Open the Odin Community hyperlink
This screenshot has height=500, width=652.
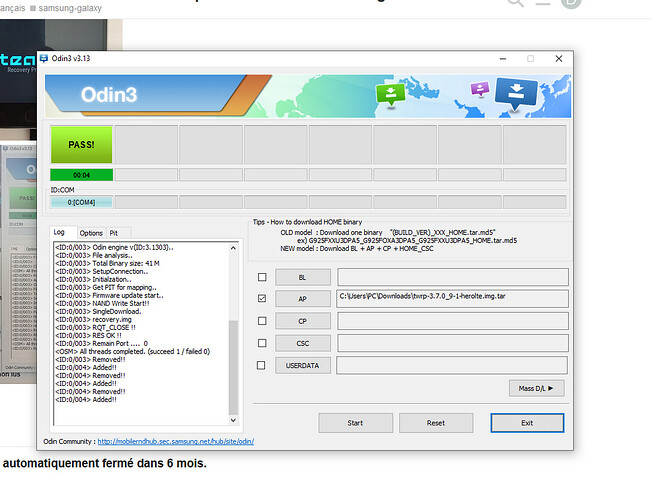[175, 441]
